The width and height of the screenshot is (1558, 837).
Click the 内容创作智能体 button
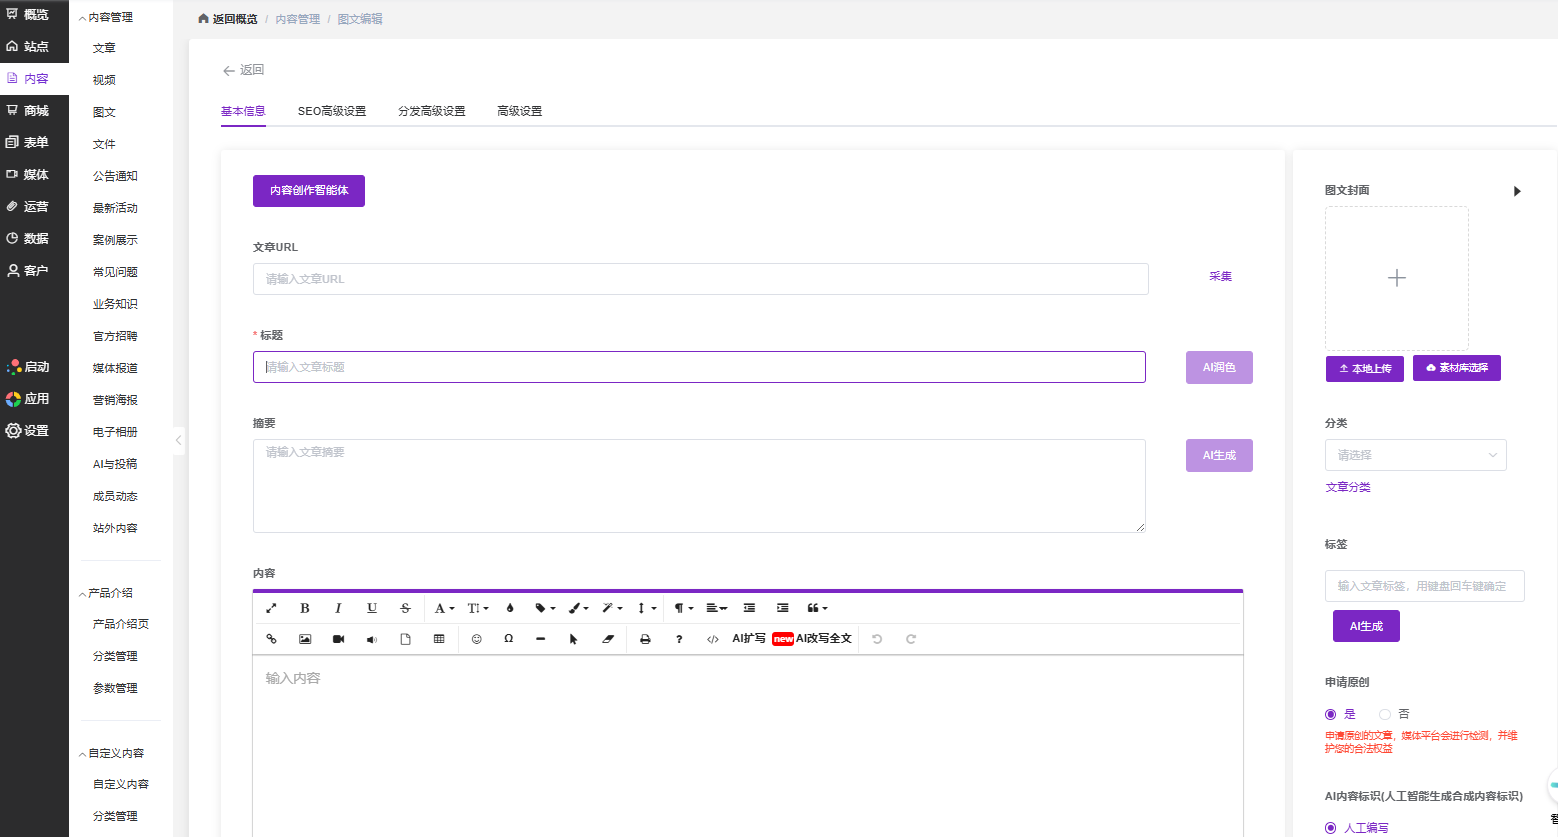point(309,191)
